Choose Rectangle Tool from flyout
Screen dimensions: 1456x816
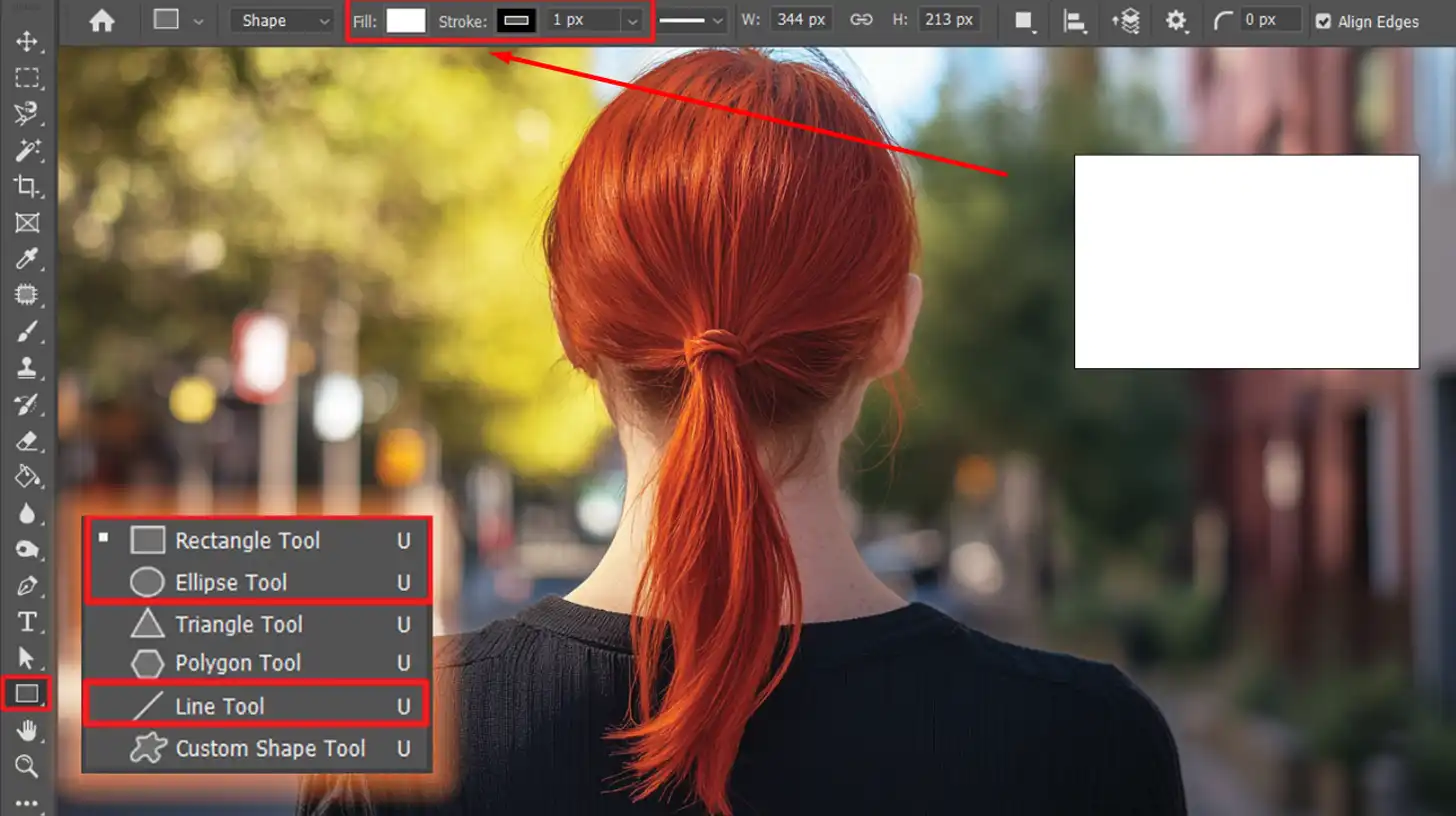point(258,541)
